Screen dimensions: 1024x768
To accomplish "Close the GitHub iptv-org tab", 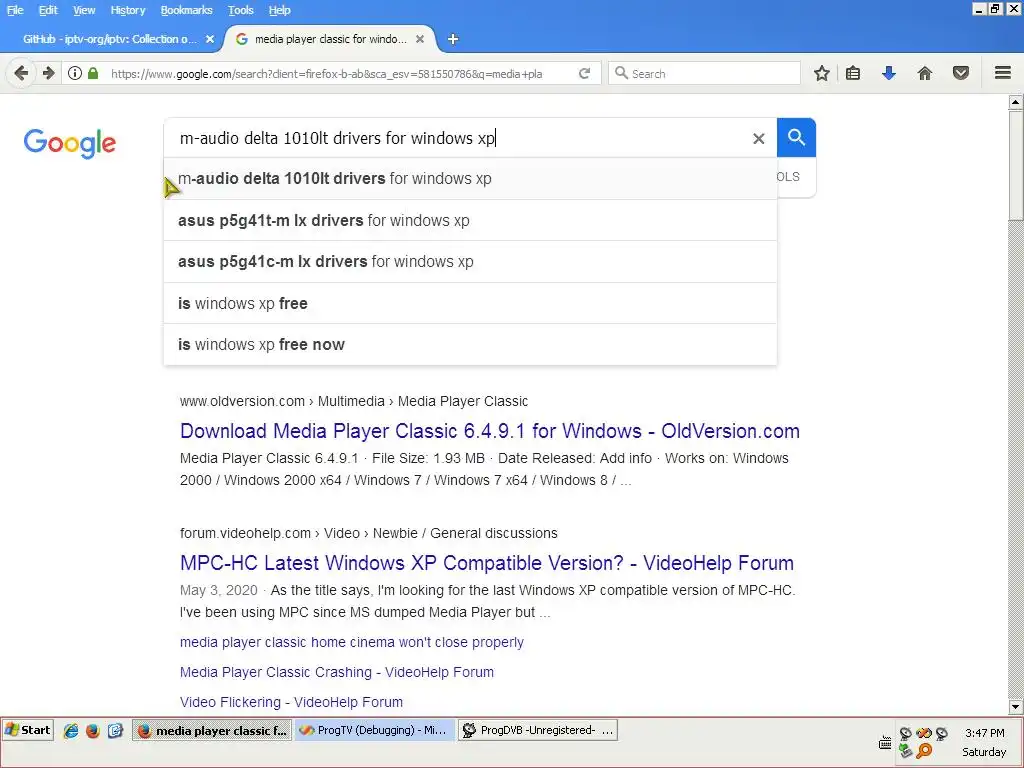I will 210,39.
